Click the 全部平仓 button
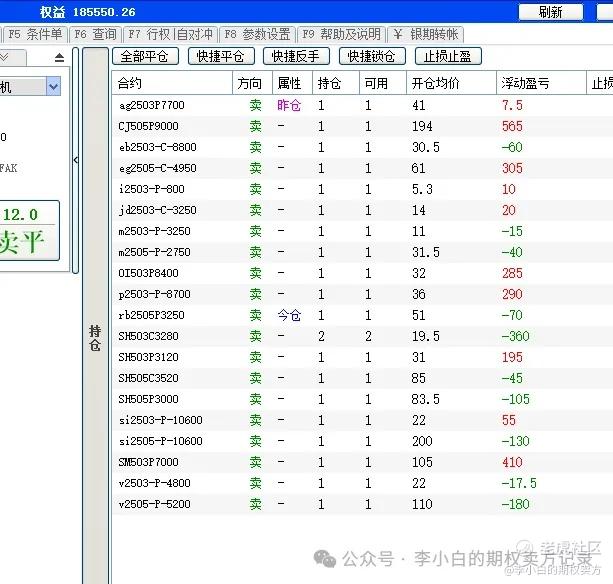The height and width of the screenshot is (584, 613). [145, 56]
